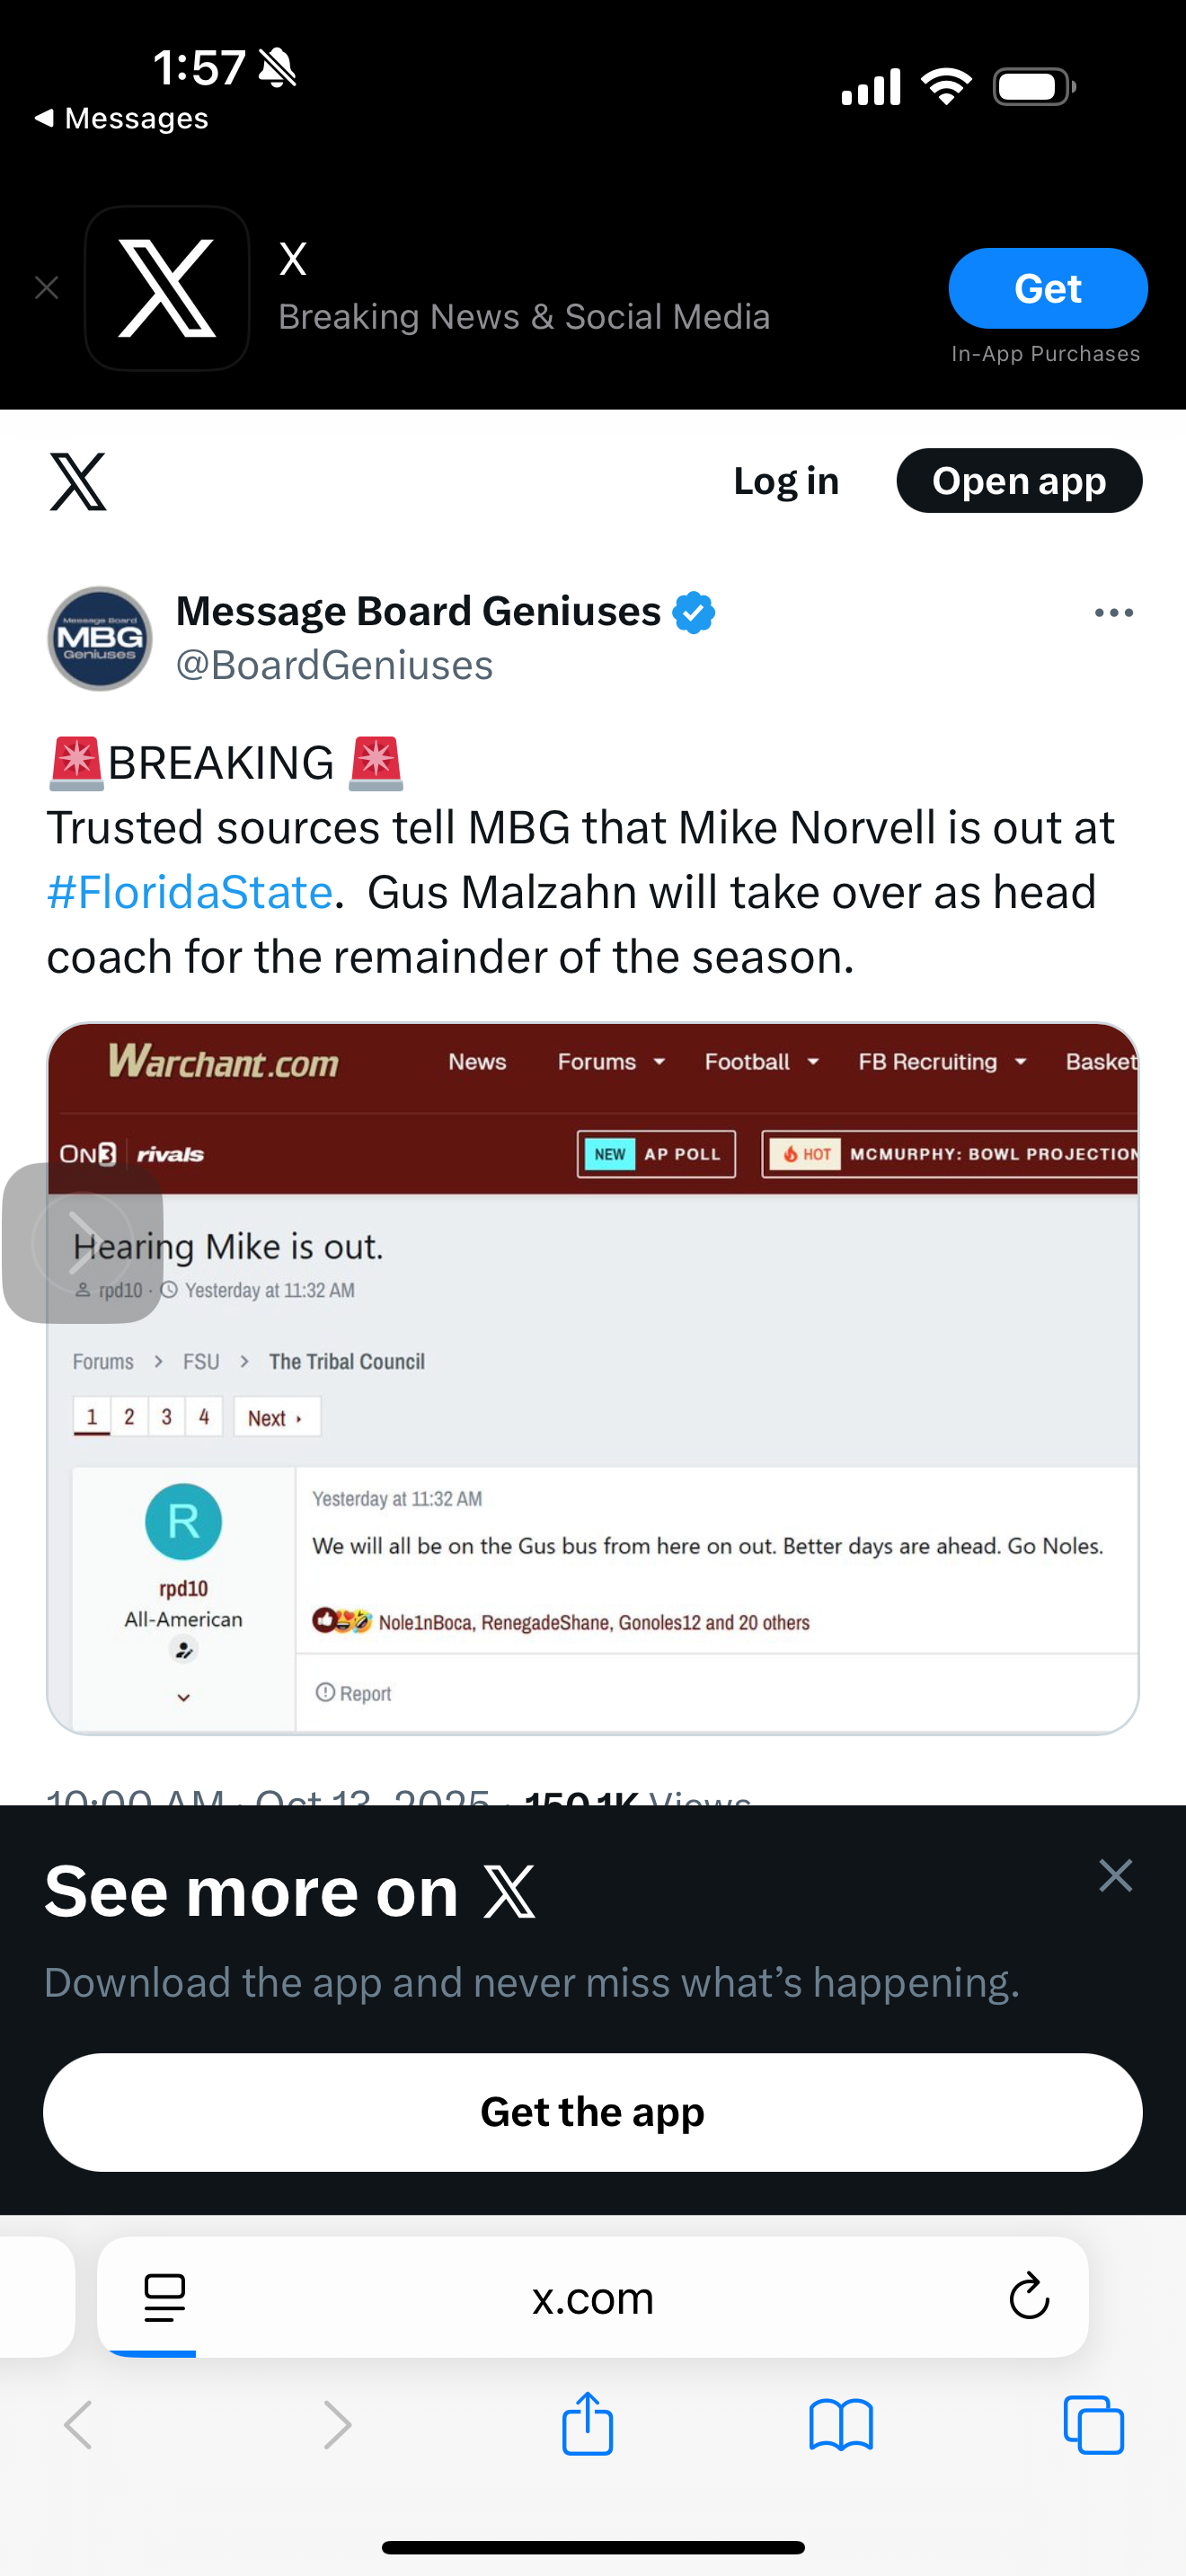Open page display options left of address bar

tap(165, 2297)
